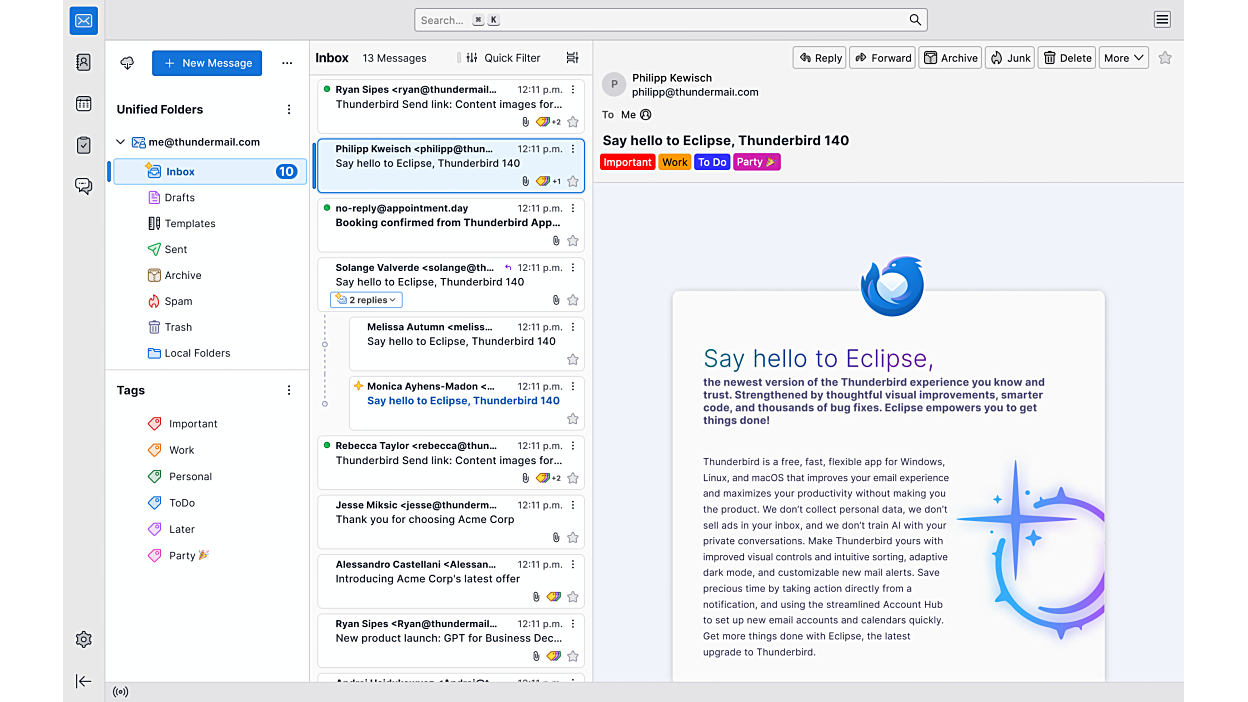Toggle star on opened message header
Screen dimensions: 1248x702
(x=1165, y=58)
